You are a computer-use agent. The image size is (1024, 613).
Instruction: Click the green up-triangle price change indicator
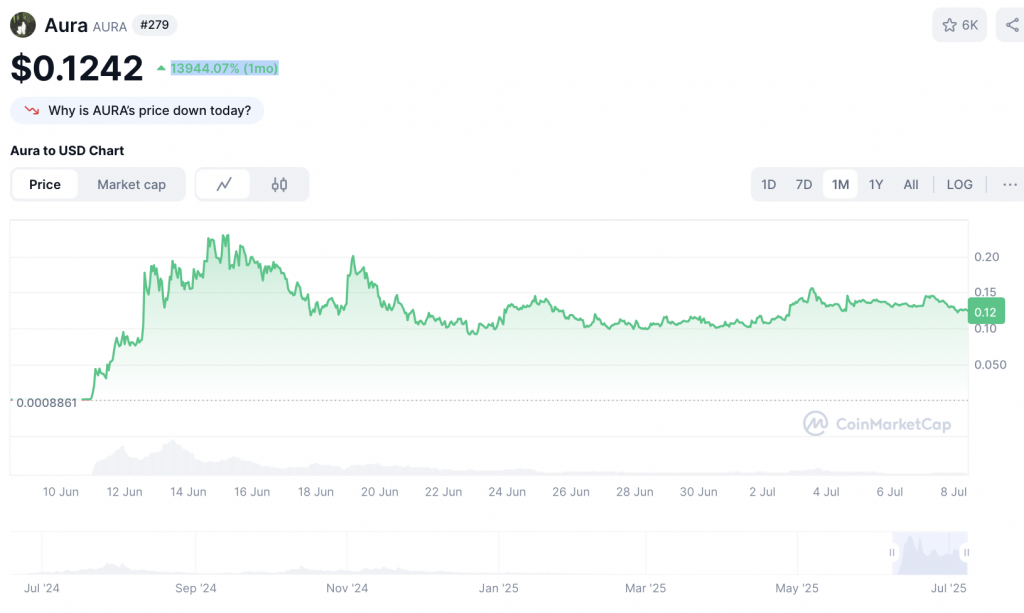(x=161, y=68)
